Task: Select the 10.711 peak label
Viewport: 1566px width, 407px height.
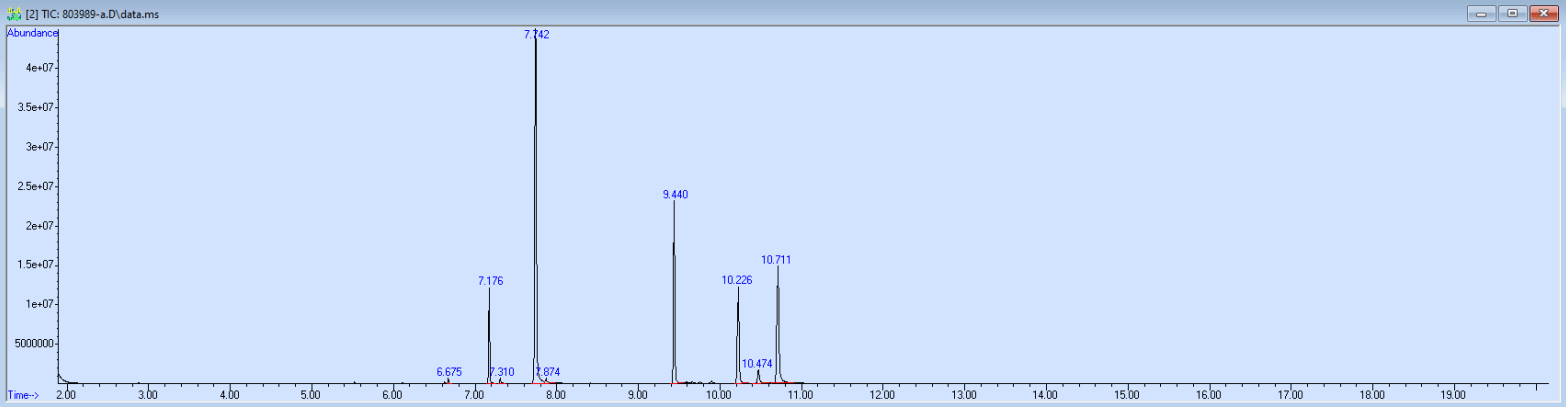Action: tap(776, 259)
